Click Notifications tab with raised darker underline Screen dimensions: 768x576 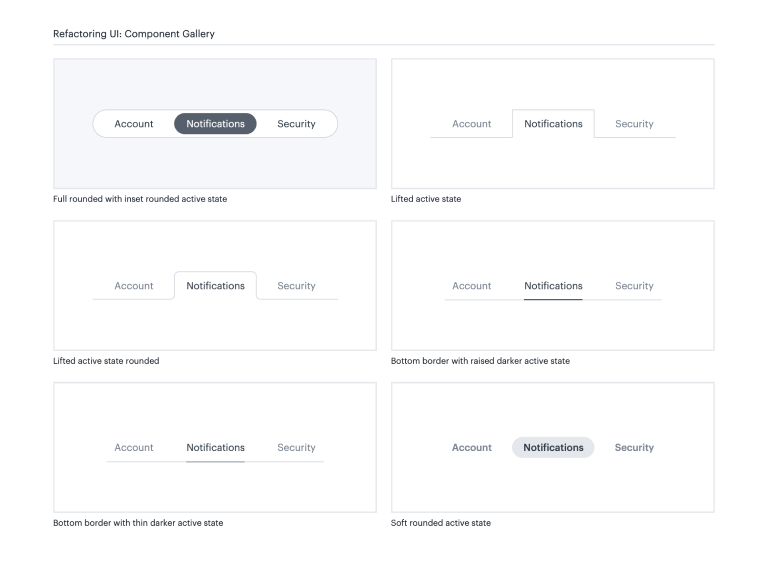553,286
